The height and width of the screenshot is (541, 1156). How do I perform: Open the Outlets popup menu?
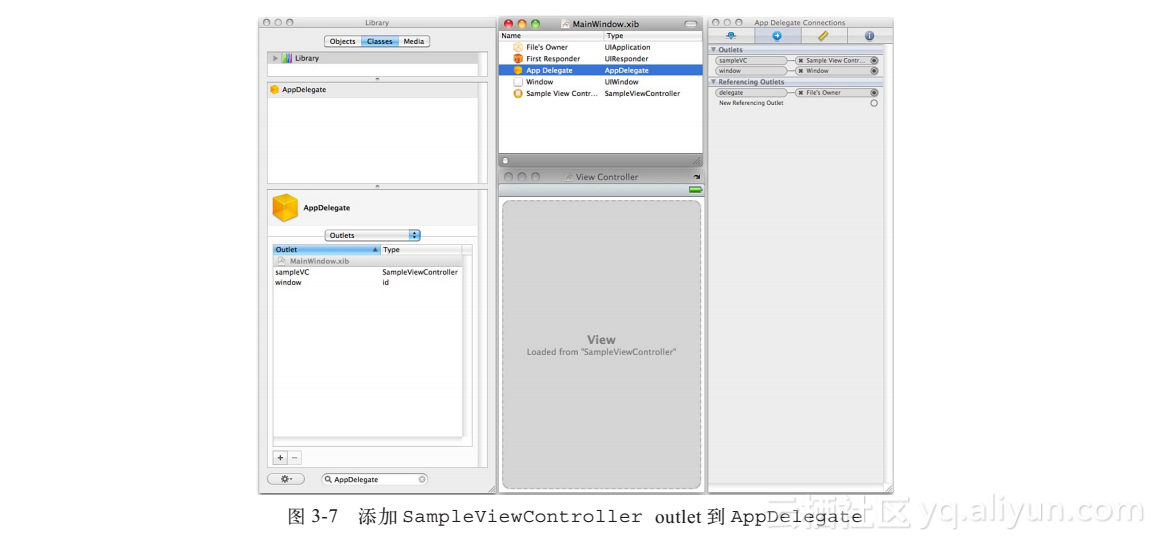coord(373,235)
